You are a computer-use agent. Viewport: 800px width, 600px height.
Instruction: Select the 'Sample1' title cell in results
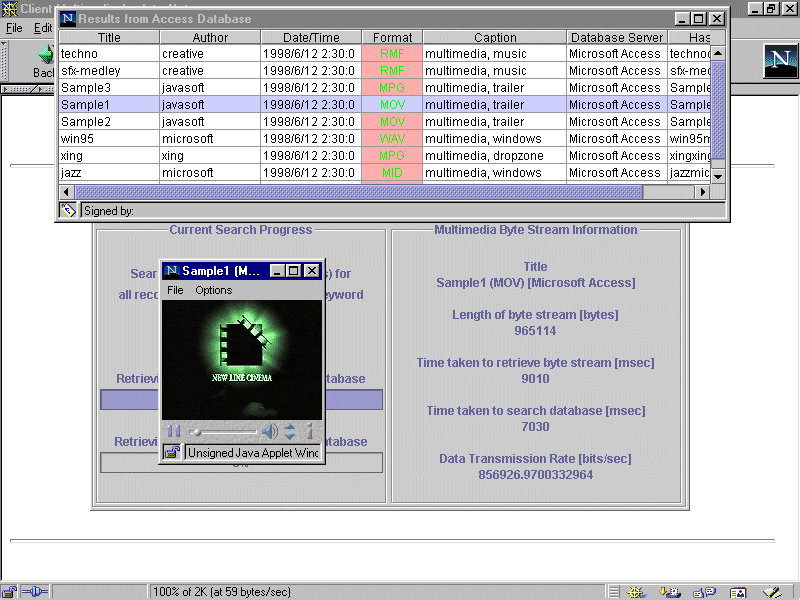click(x=109, y=105)
